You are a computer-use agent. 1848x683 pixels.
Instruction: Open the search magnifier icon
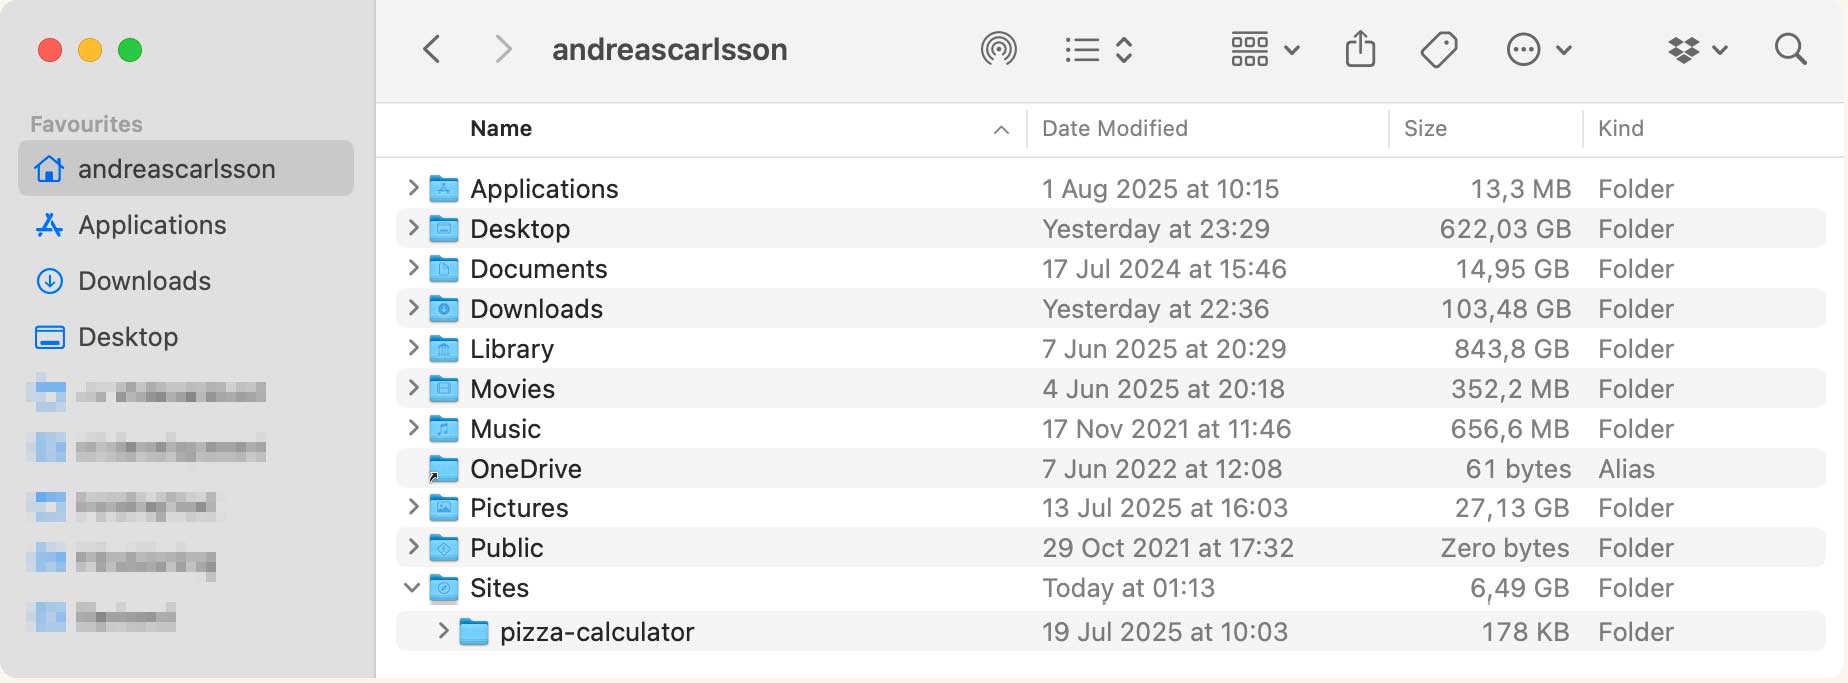1790,49
